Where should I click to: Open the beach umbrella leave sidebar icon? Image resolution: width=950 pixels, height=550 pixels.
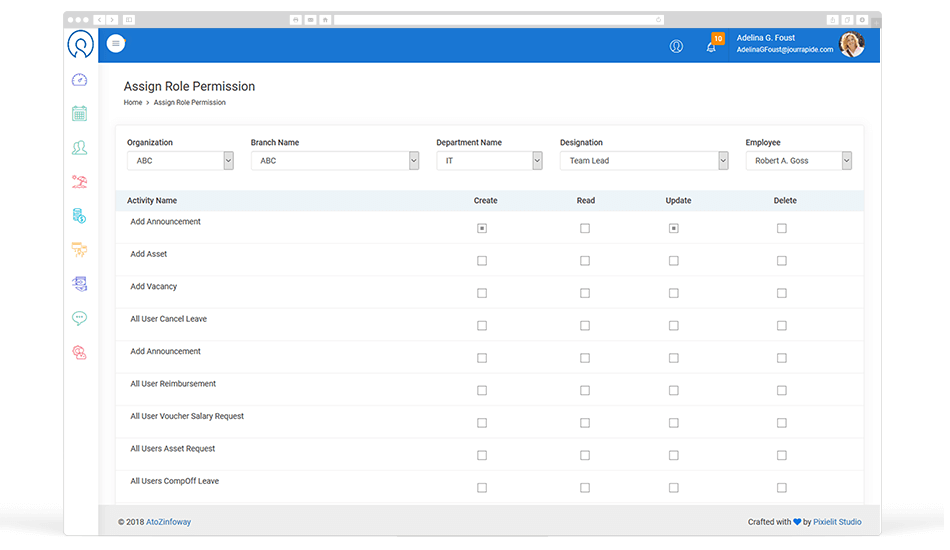pos(79,181)
